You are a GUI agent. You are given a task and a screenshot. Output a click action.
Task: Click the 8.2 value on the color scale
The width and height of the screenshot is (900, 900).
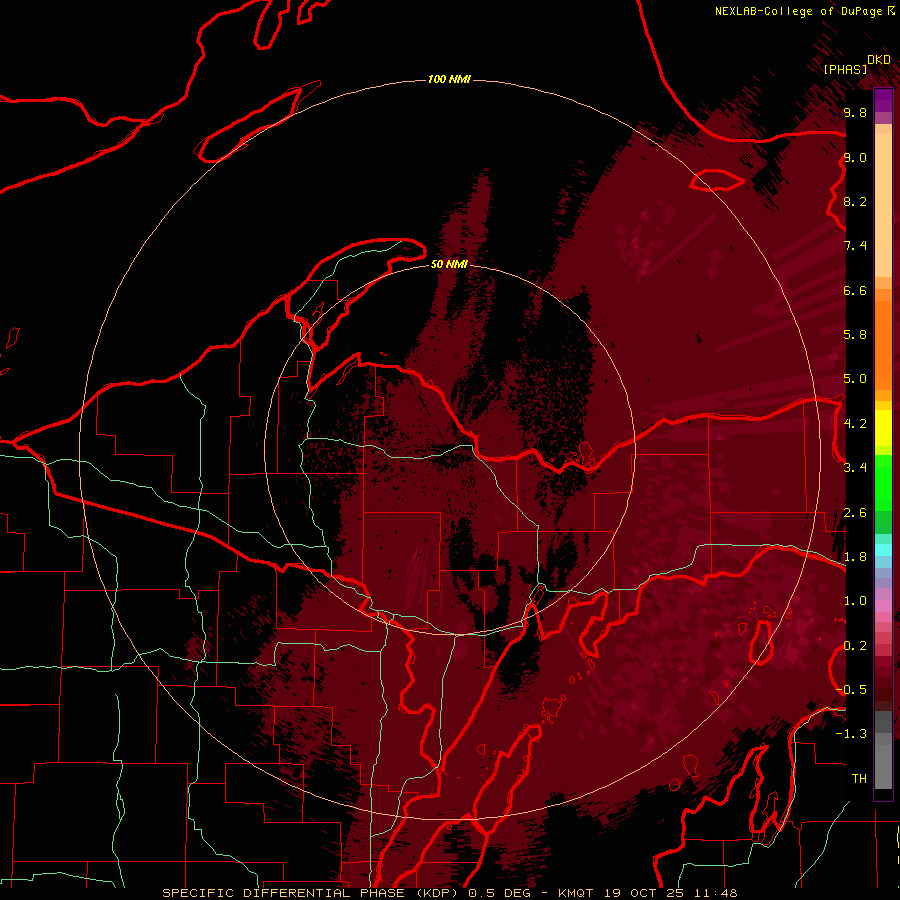tap(855, 201)
